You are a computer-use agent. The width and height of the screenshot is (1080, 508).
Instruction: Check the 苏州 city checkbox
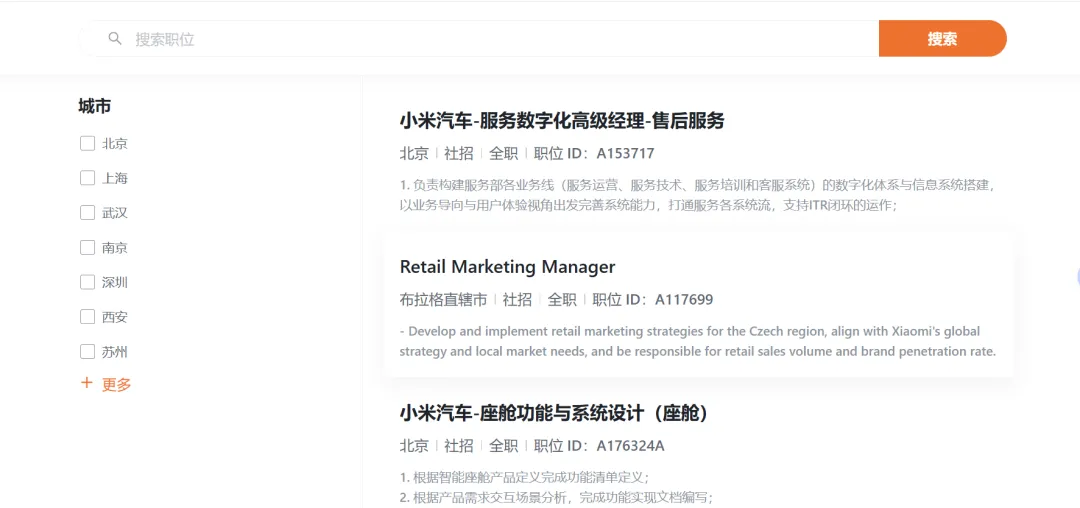click(87, 352)
